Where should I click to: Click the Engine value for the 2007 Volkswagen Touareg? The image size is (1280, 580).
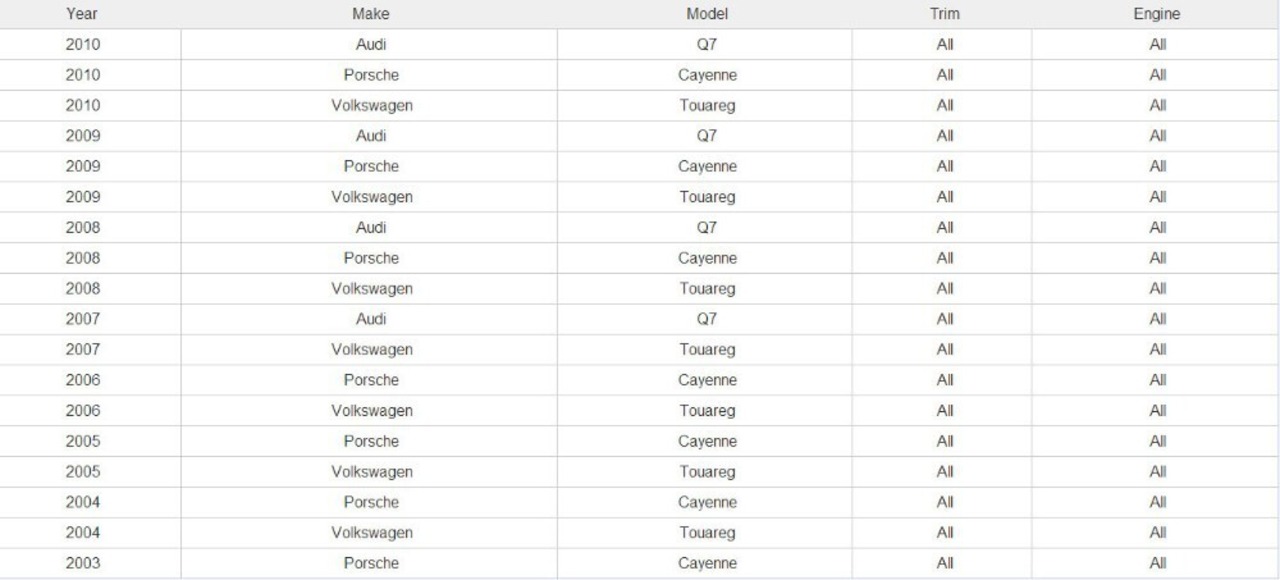(x=1158, y=350)
